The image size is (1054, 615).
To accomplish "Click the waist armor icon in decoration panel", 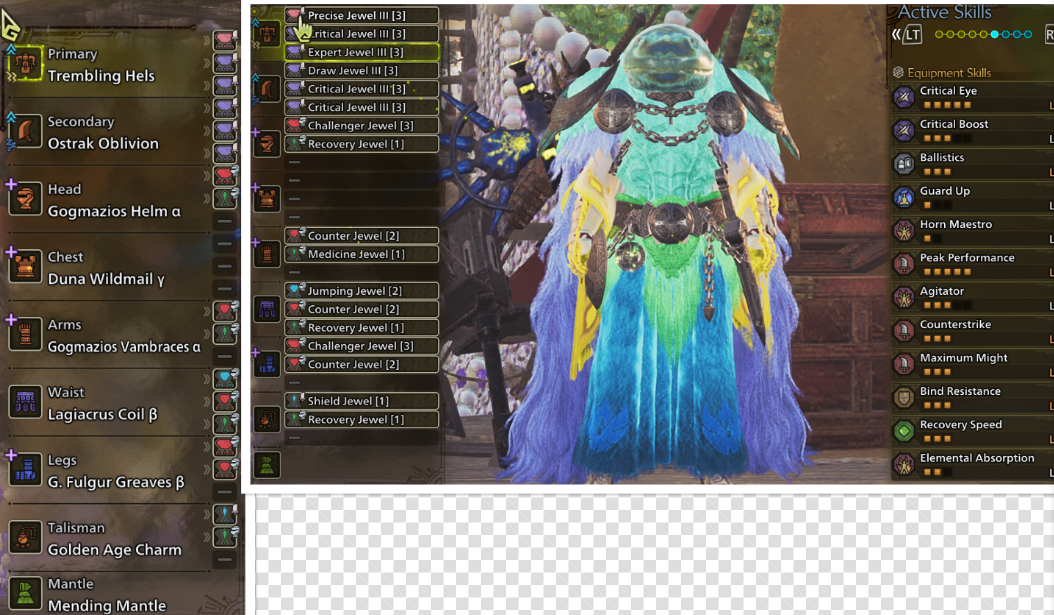I will click(x=267, y=309).
